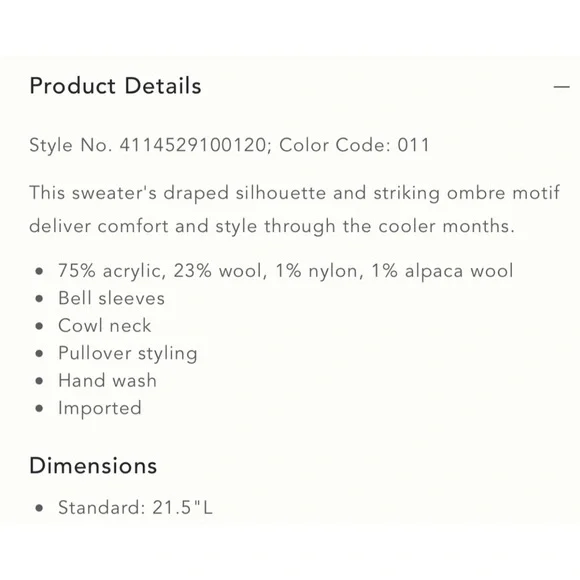
Task: Select the style number 4114529100120 text
Action: (193, 145)
